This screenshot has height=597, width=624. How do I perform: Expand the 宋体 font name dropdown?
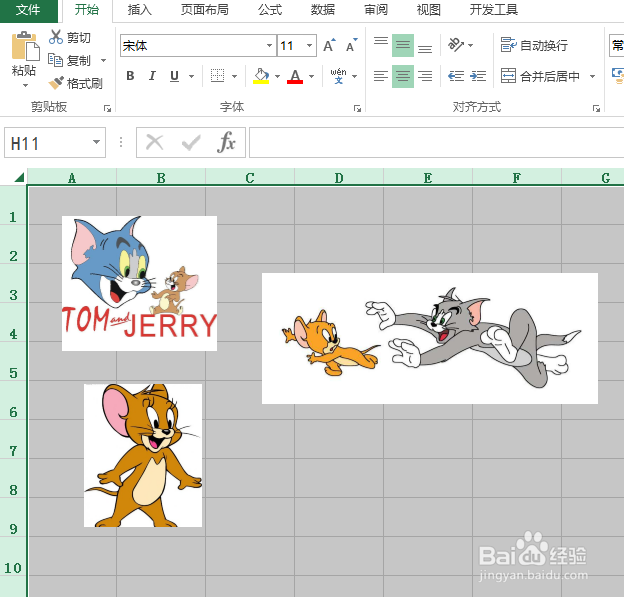tap(269, 45)
